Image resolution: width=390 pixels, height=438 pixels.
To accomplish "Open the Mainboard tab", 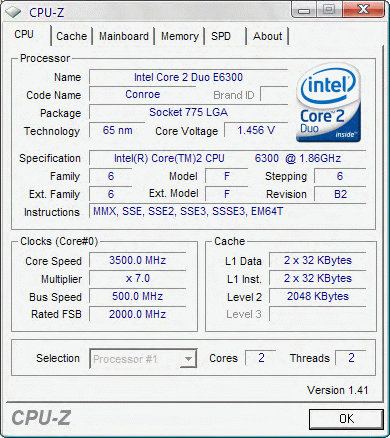I will pyautogui.click(x=124, y=36).
